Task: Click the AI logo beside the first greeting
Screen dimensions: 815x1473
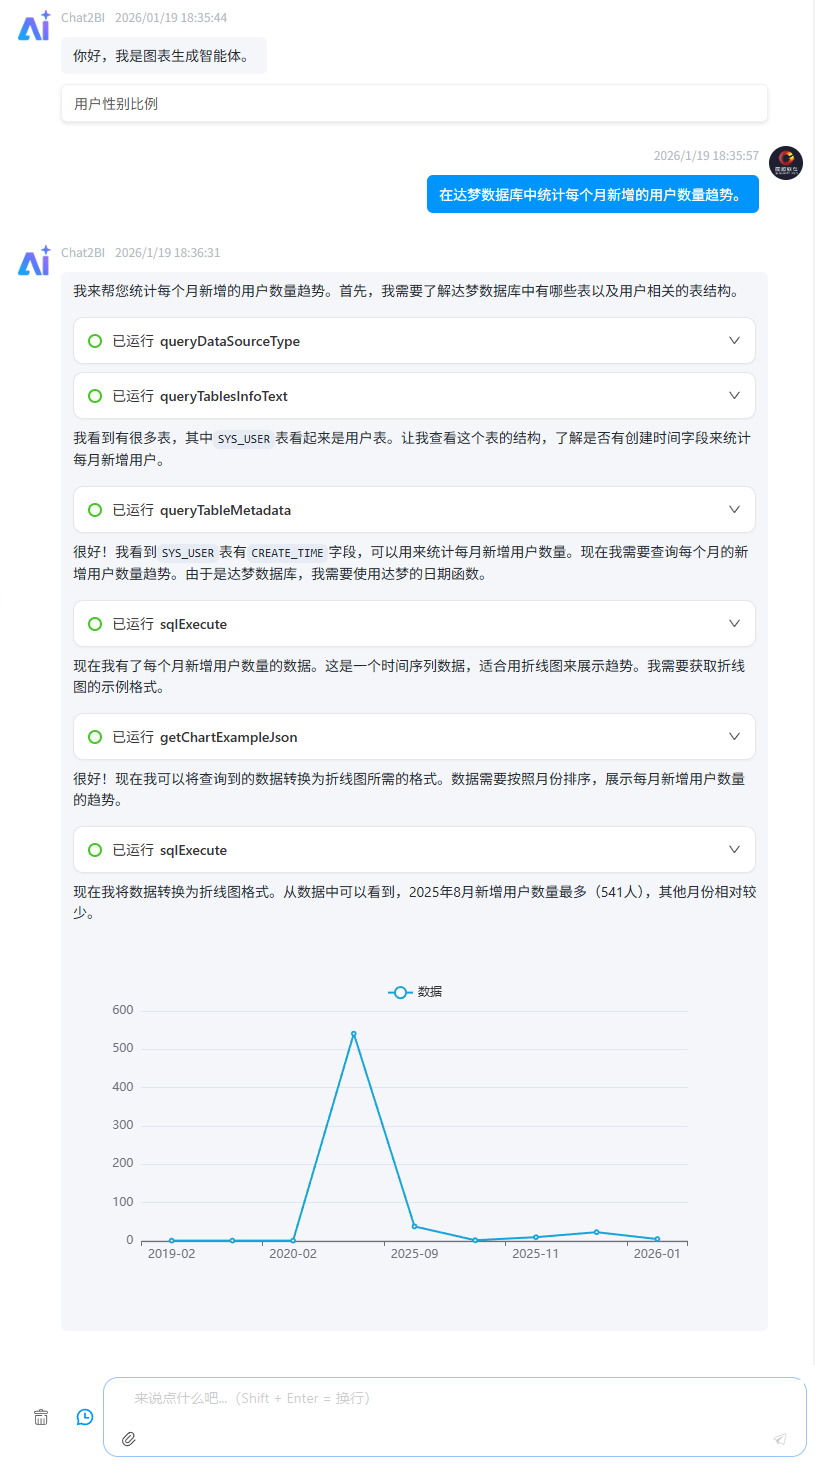Action: [x=34, y=27]
